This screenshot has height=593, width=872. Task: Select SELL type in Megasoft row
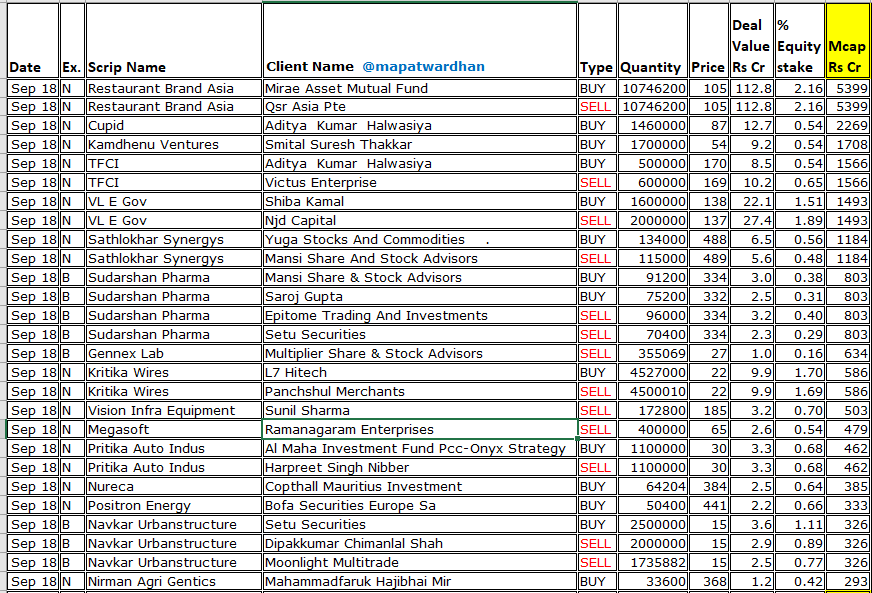click(597, 429)
